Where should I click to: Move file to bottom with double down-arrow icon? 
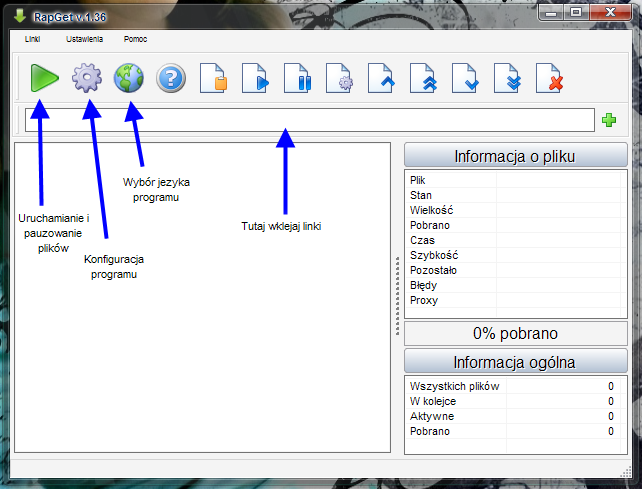coord(508,78)
